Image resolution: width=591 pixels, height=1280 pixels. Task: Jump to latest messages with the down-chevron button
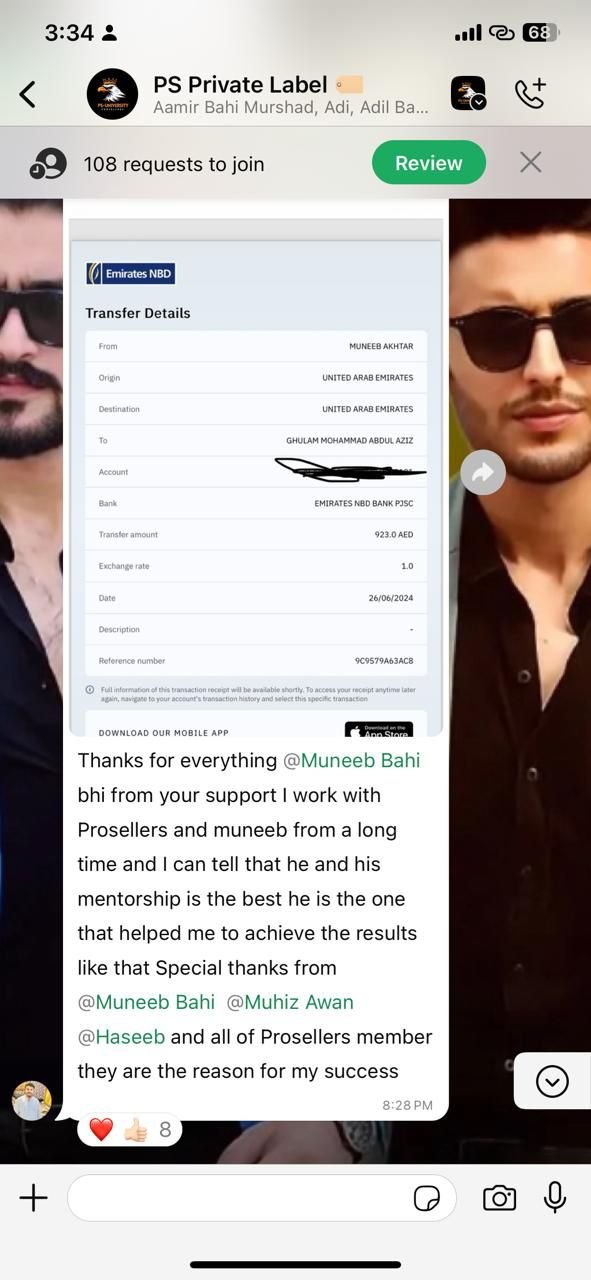tap(552, 1081)
